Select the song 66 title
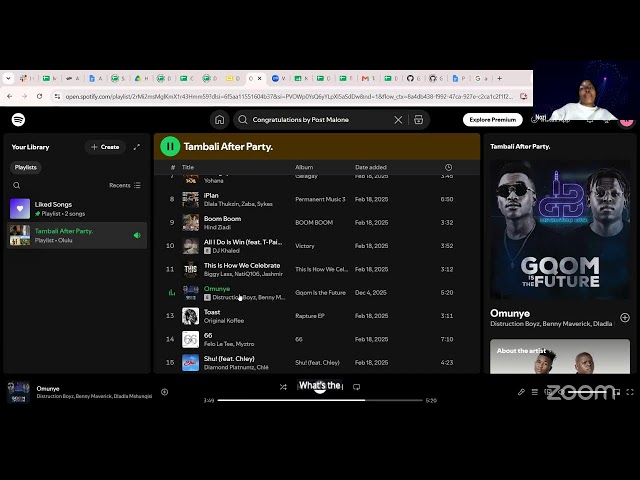 (x=208, y=335)
